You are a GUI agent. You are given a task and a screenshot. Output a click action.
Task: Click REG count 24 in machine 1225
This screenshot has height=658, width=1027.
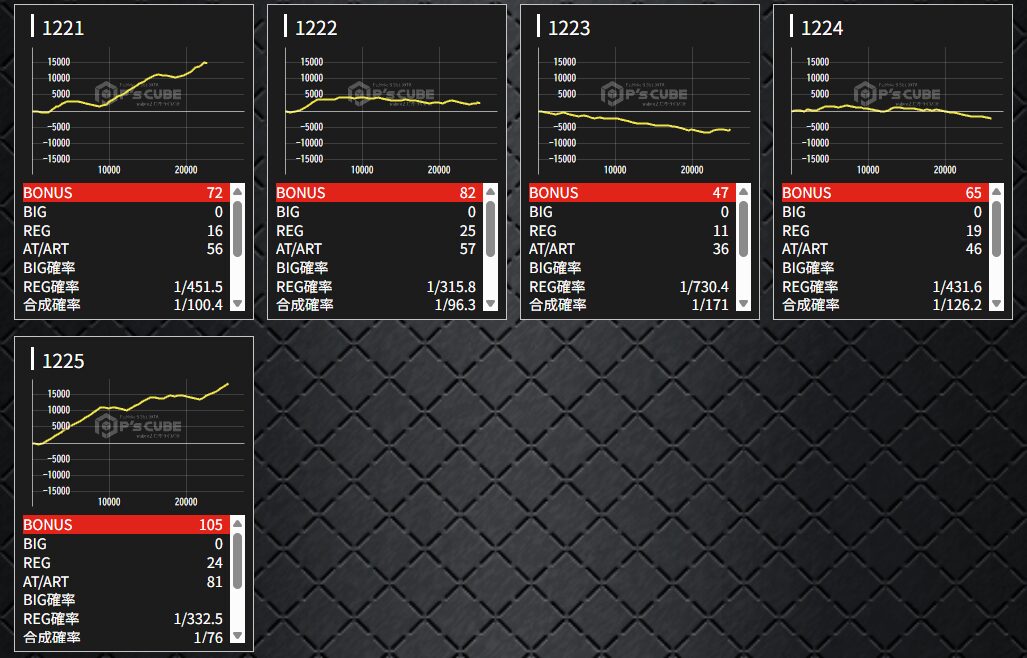pos(215,562)
